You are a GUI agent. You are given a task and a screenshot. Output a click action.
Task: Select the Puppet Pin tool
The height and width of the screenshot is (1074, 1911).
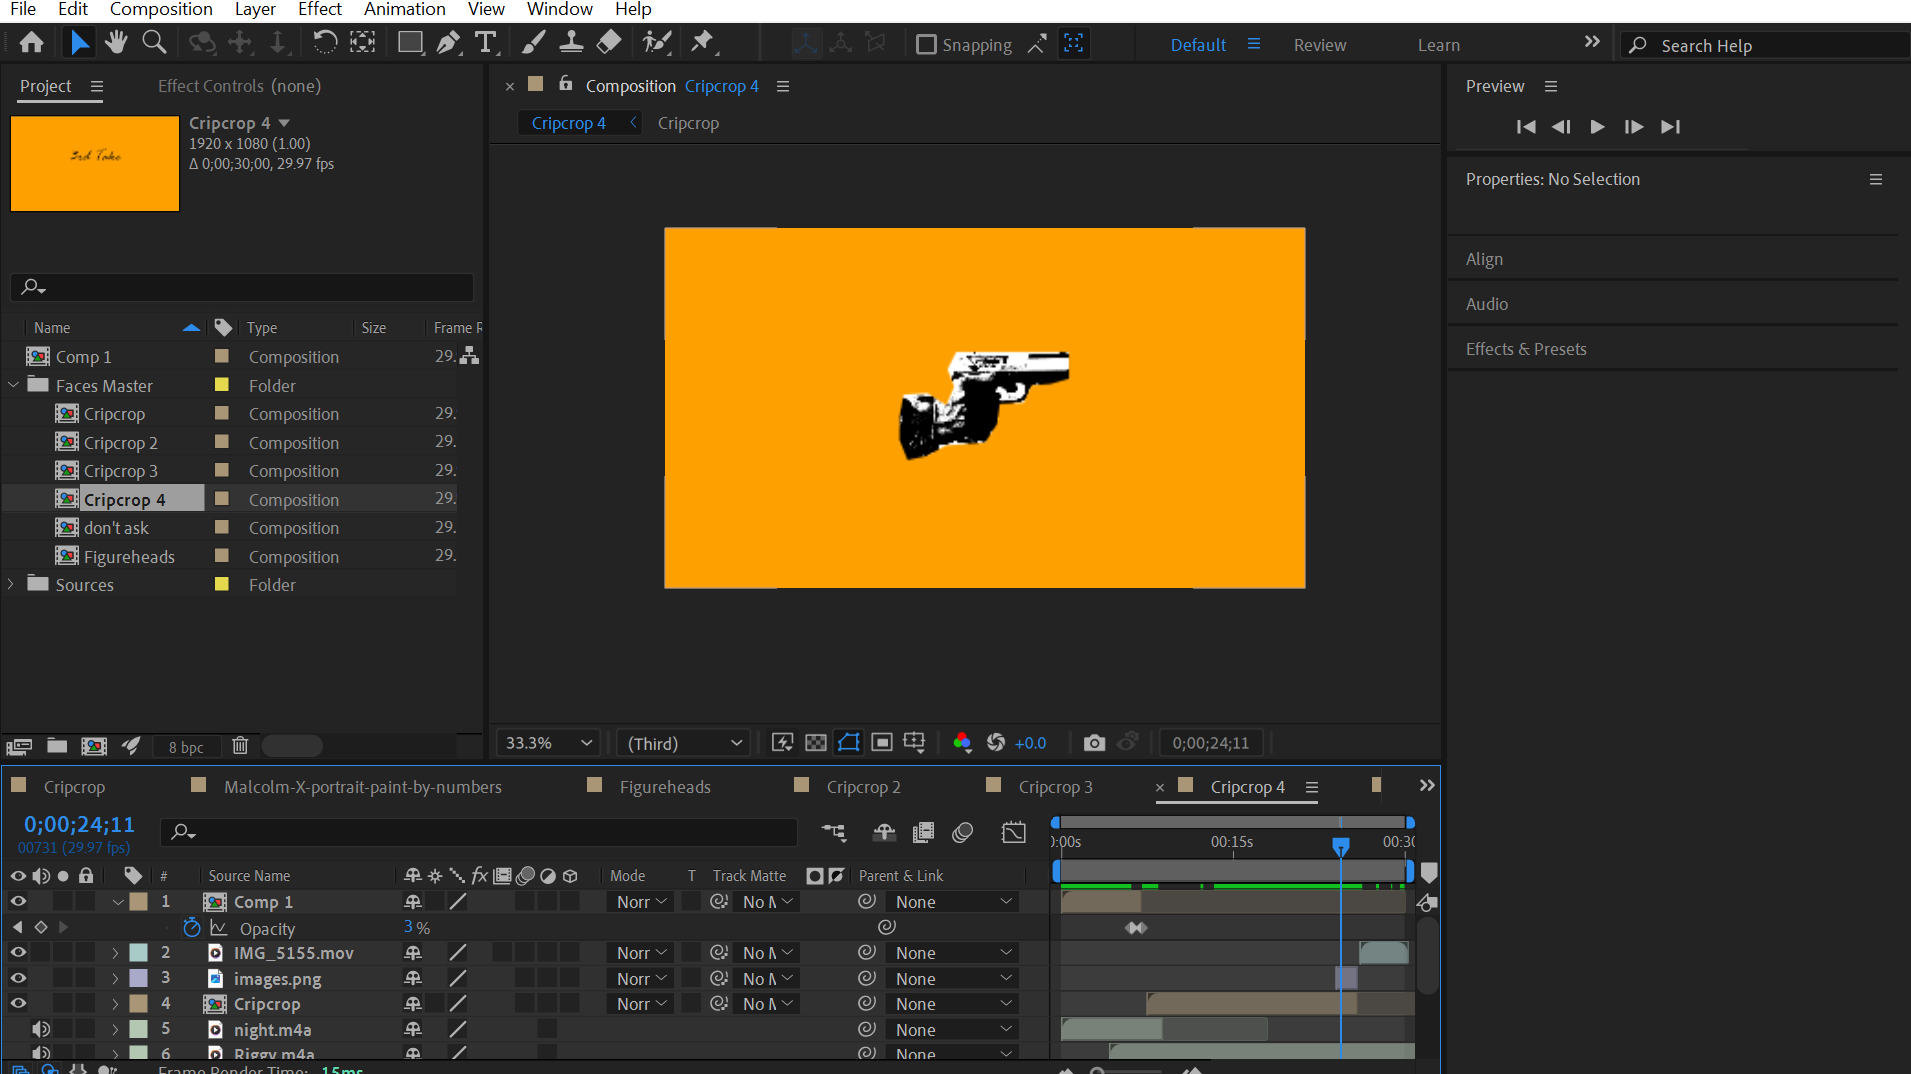click(x=703, y=42)
